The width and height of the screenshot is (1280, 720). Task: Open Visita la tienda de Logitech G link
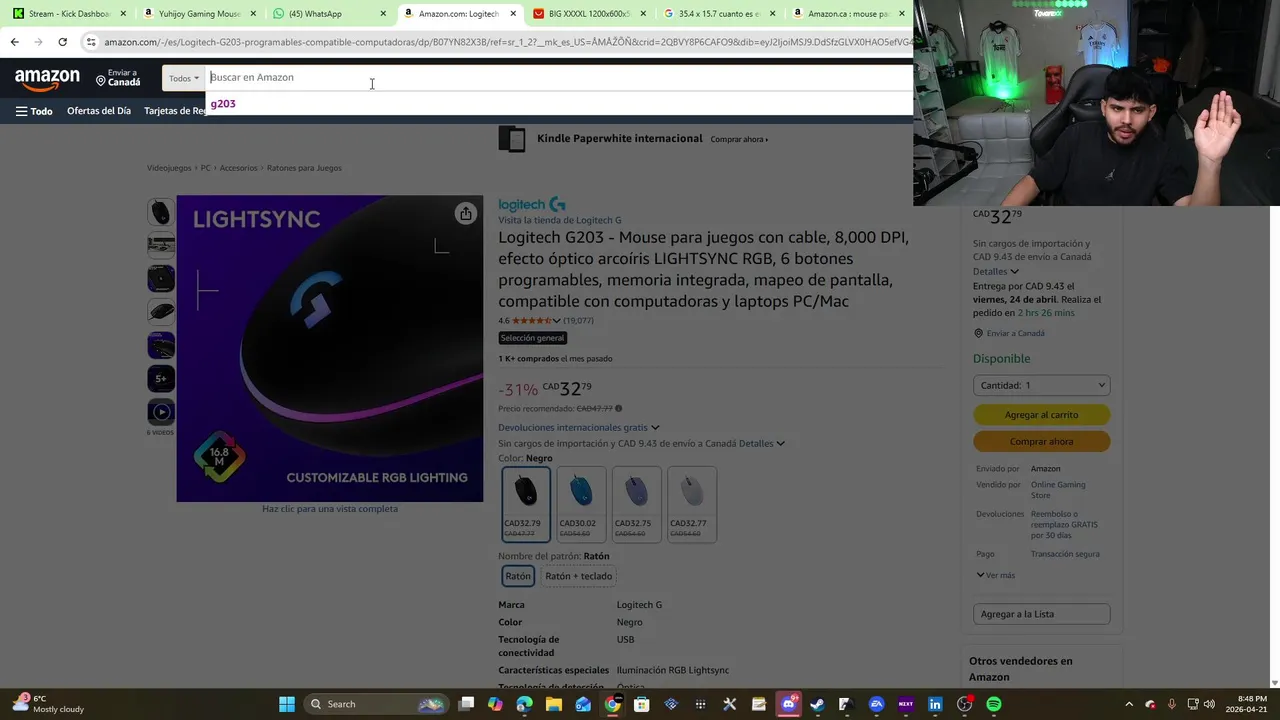point(560,220)
